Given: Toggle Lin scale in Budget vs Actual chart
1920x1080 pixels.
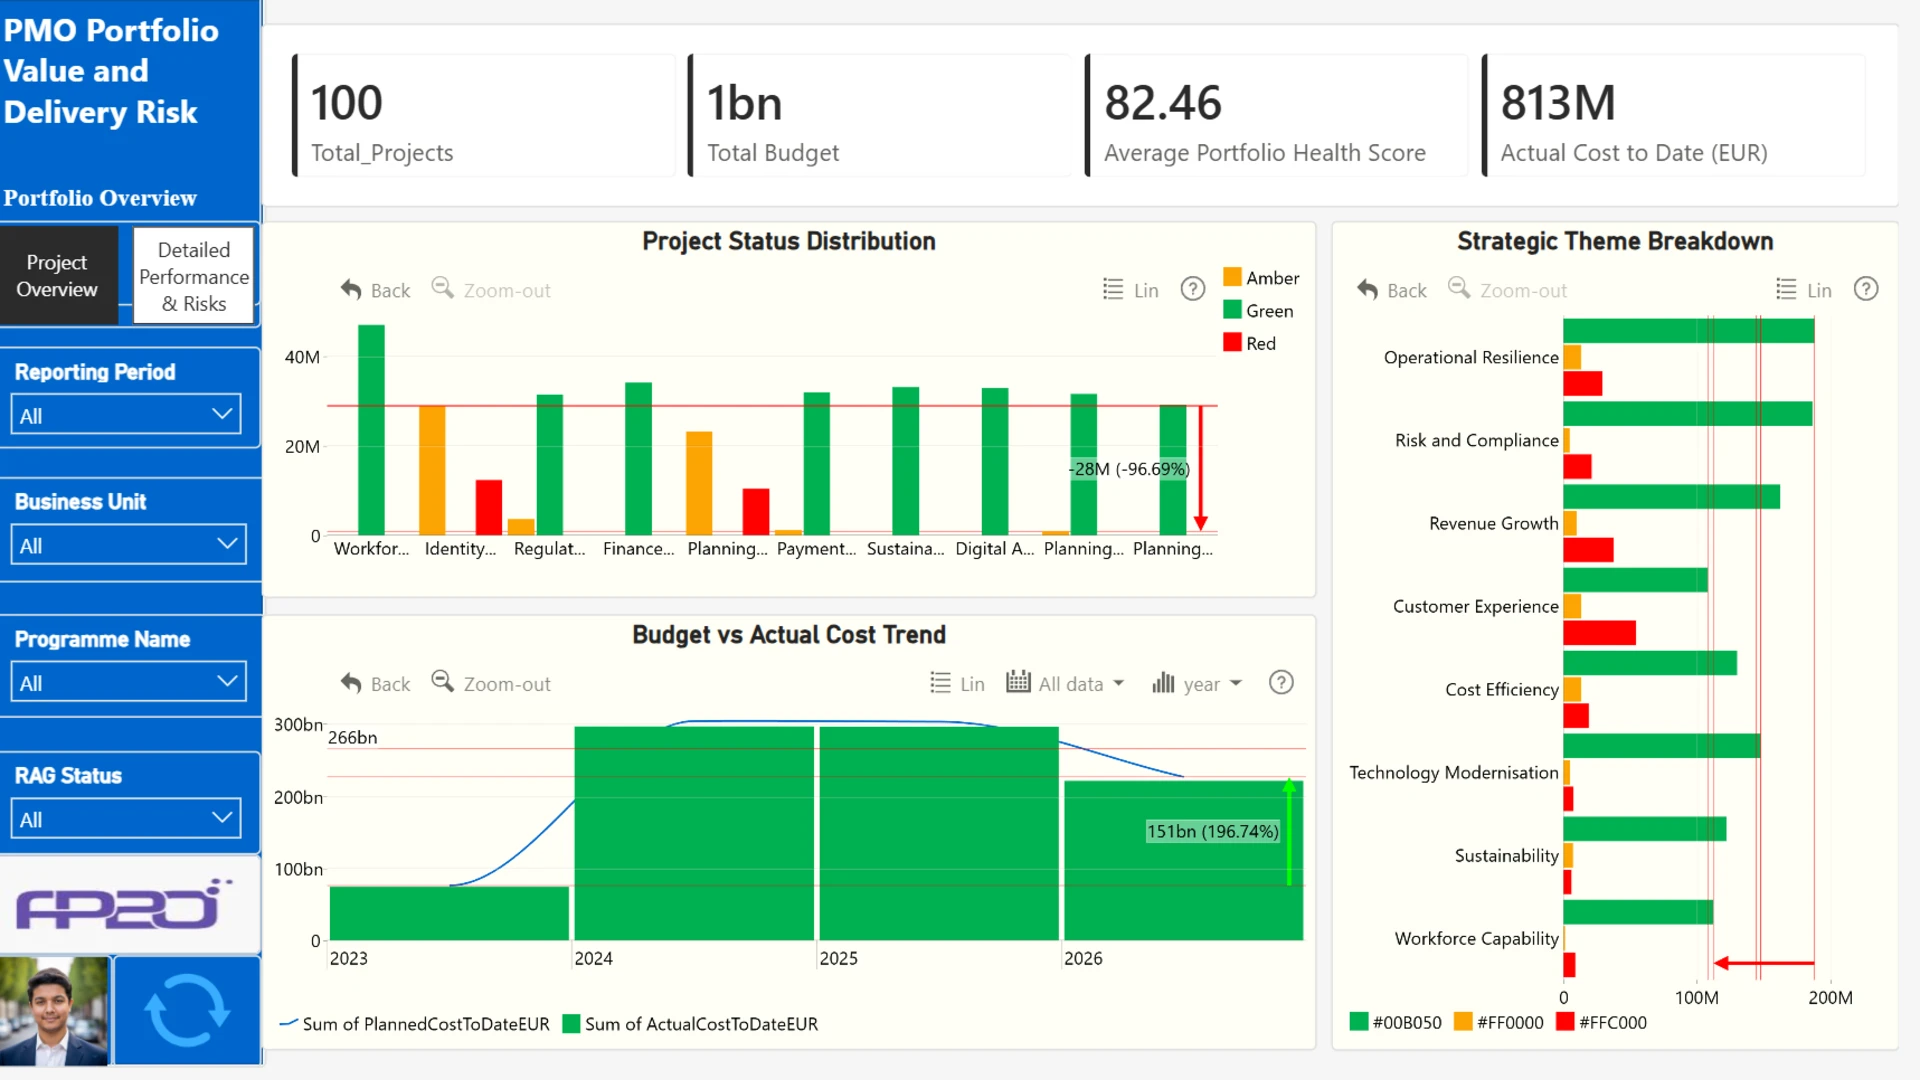Looking at the screenshot, I should pyautogui.click(x=957, y=684).
